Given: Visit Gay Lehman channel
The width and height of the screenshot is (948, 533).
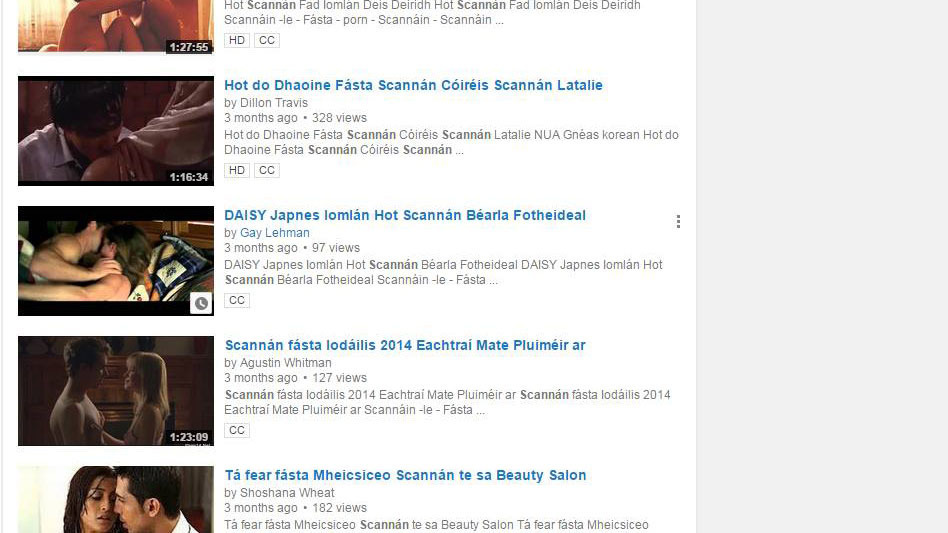Looking at the screenshot, I should coord(274,233).
